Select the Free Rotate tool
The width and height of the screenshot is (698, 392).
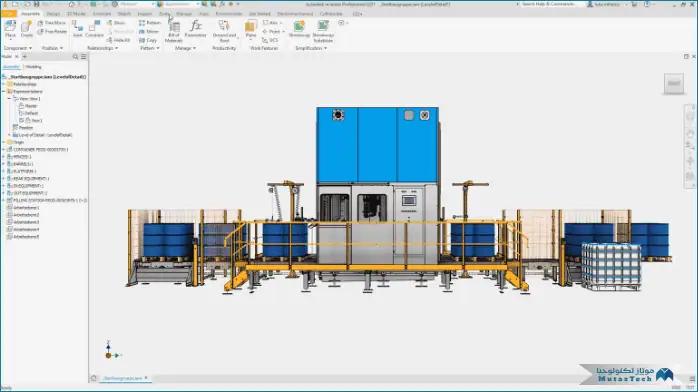coord(52,32)
